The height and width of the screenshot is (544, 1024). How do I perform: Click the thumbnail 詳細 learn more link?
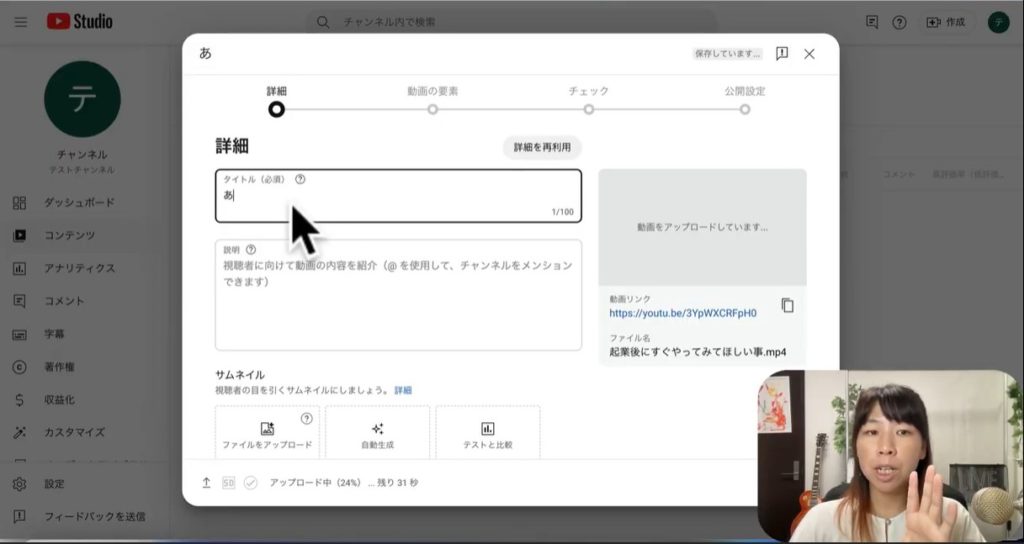click(402, 390)
